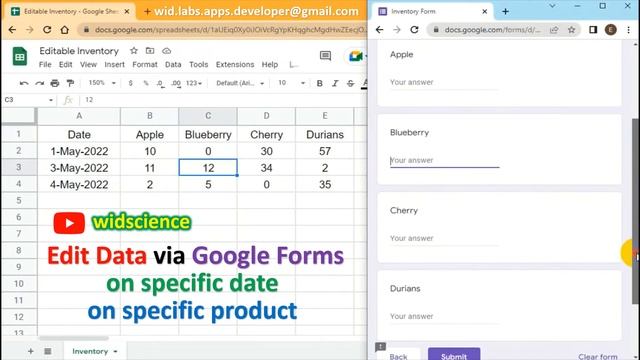Open the Help menu
Screen dimensions: 640x360
[x=269, y=64]
